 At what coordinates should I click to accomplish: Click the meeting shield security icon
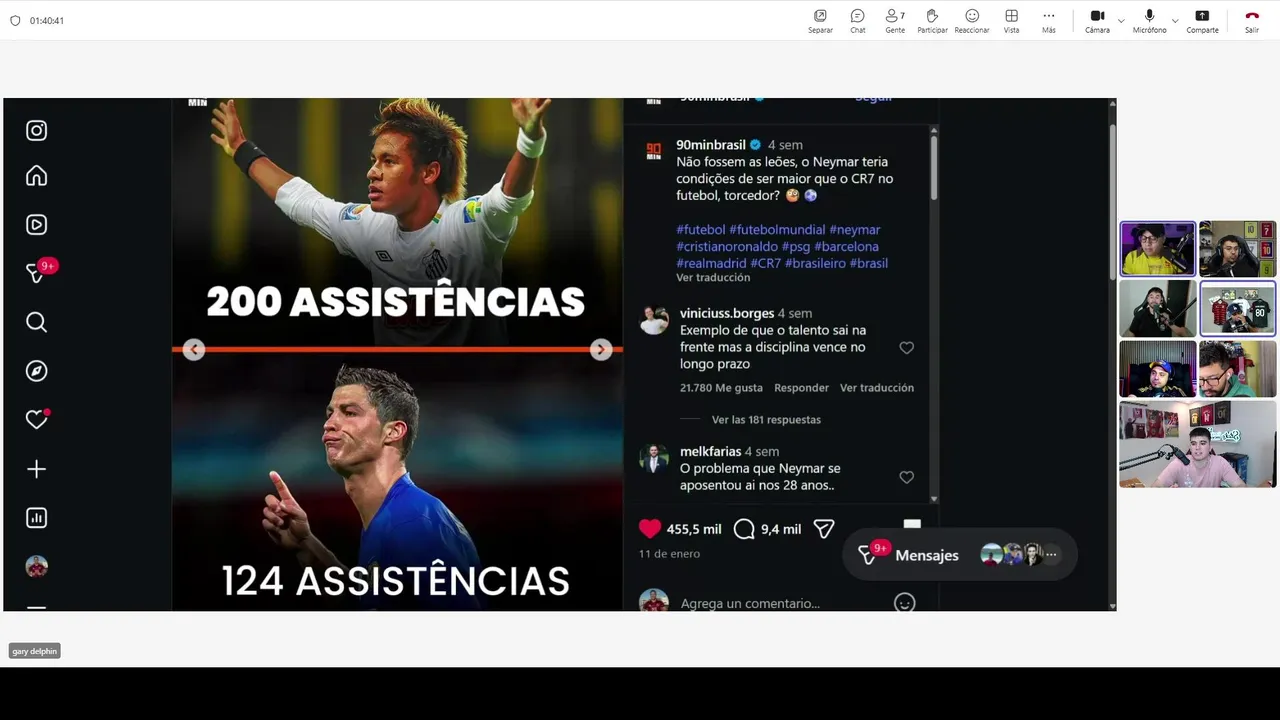[15, 20]
